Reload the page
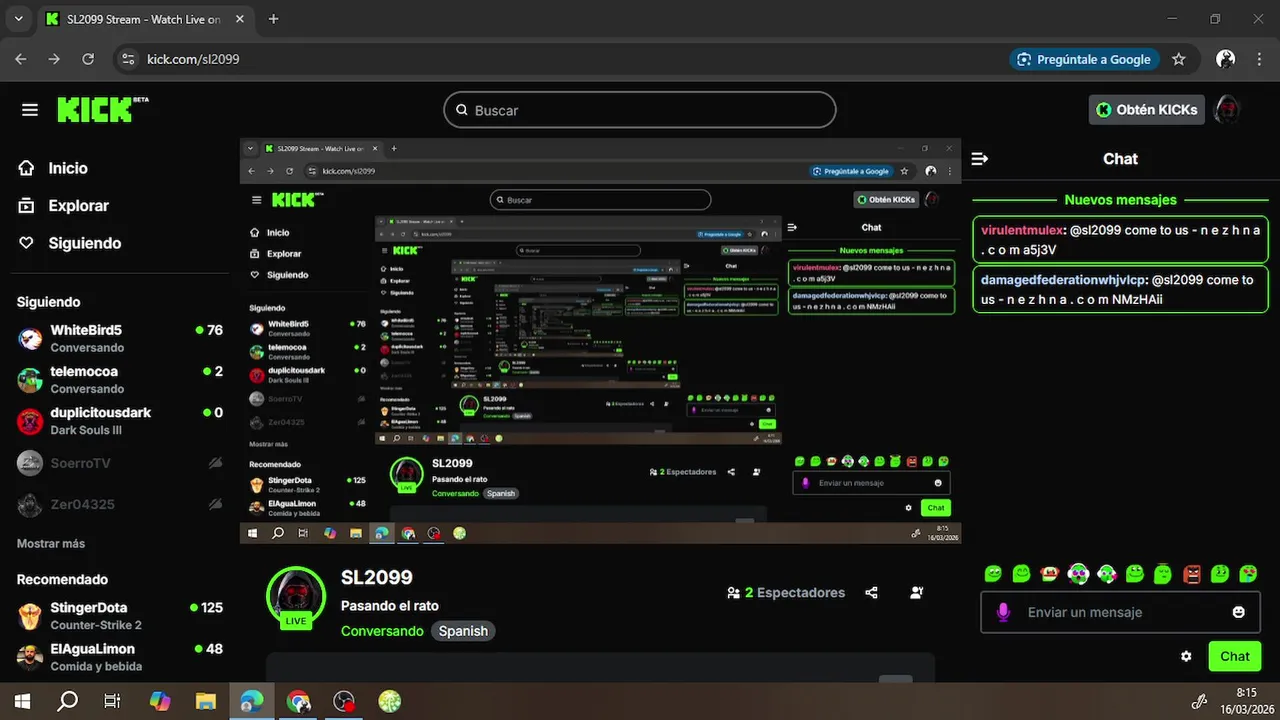 pyautogui.click(x=88, y=59)
